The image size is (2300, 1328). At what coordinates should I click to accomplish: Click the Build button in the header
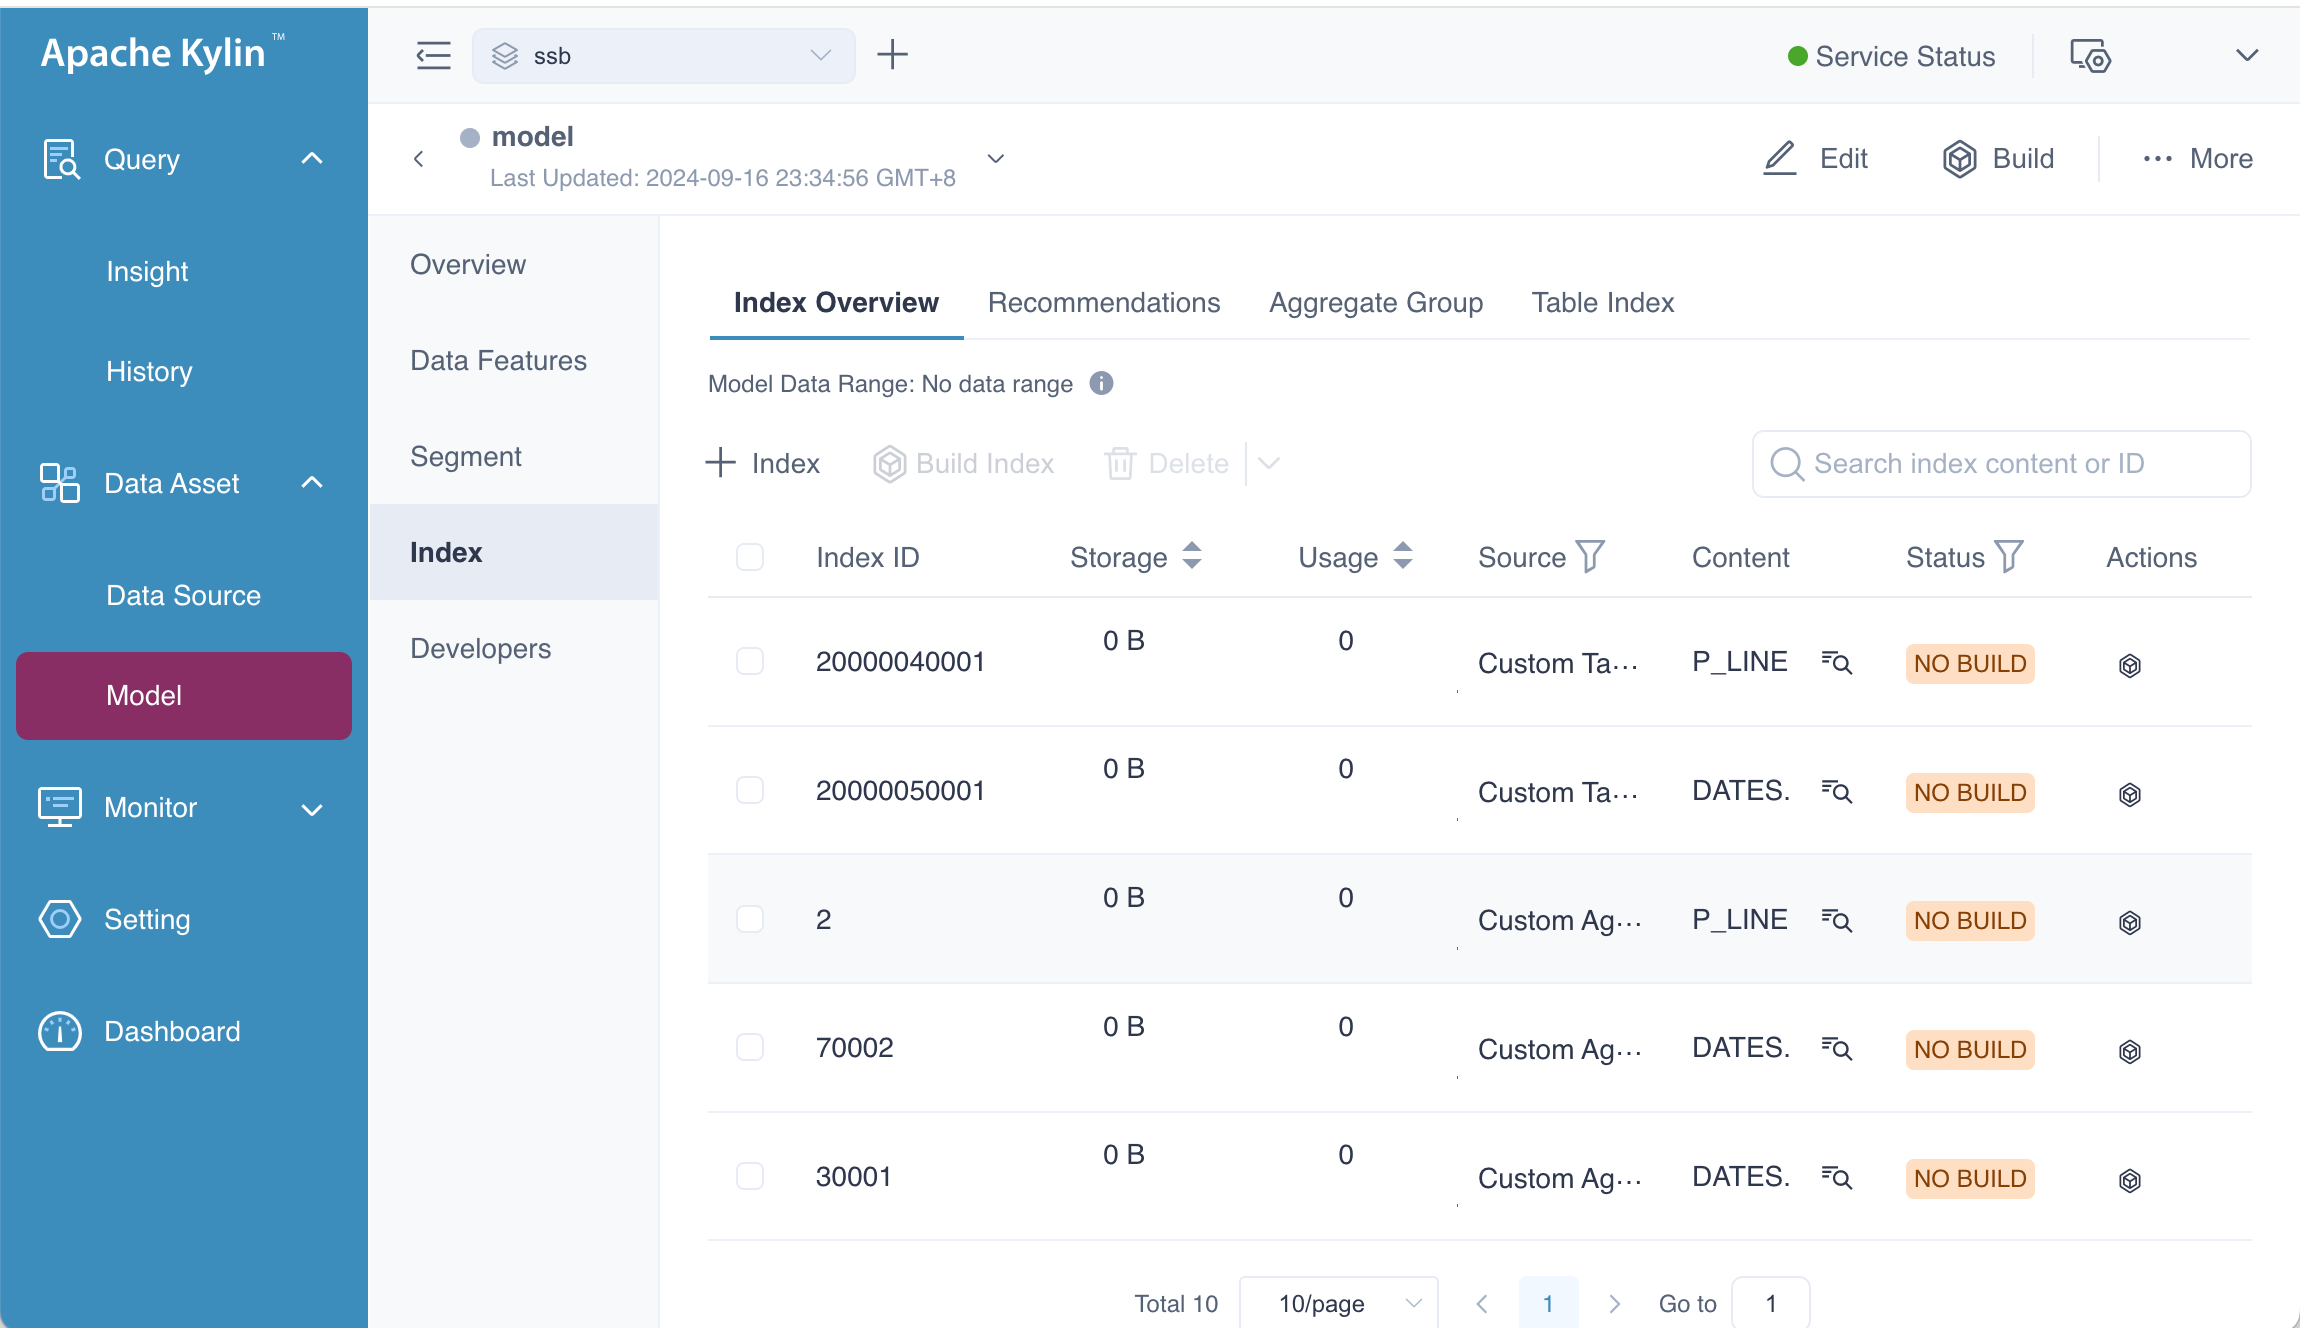[1998, 159]
